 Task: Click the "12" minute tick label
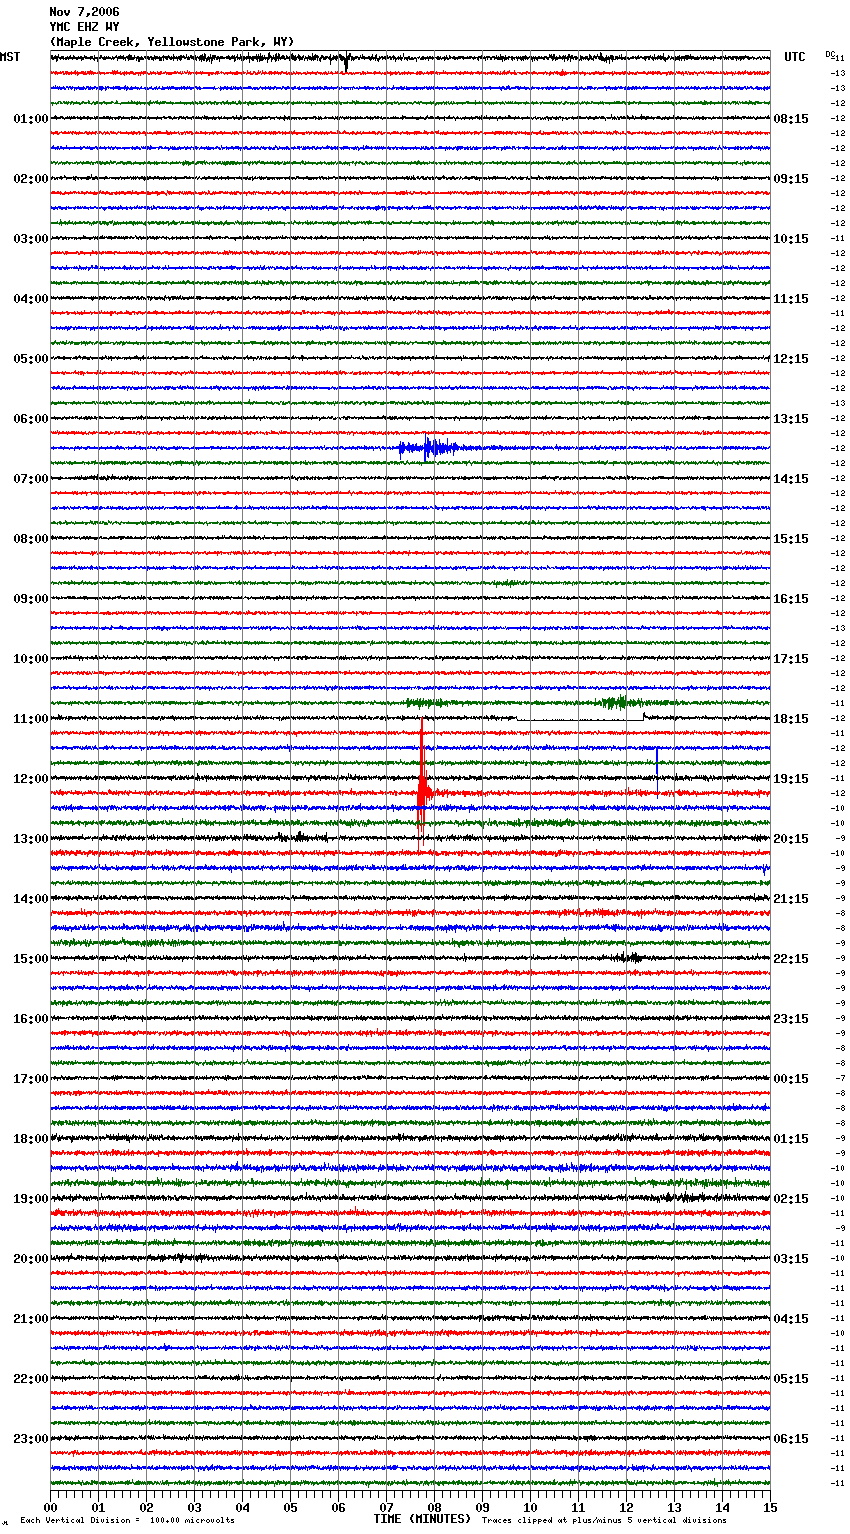(x=626, y=1508)
